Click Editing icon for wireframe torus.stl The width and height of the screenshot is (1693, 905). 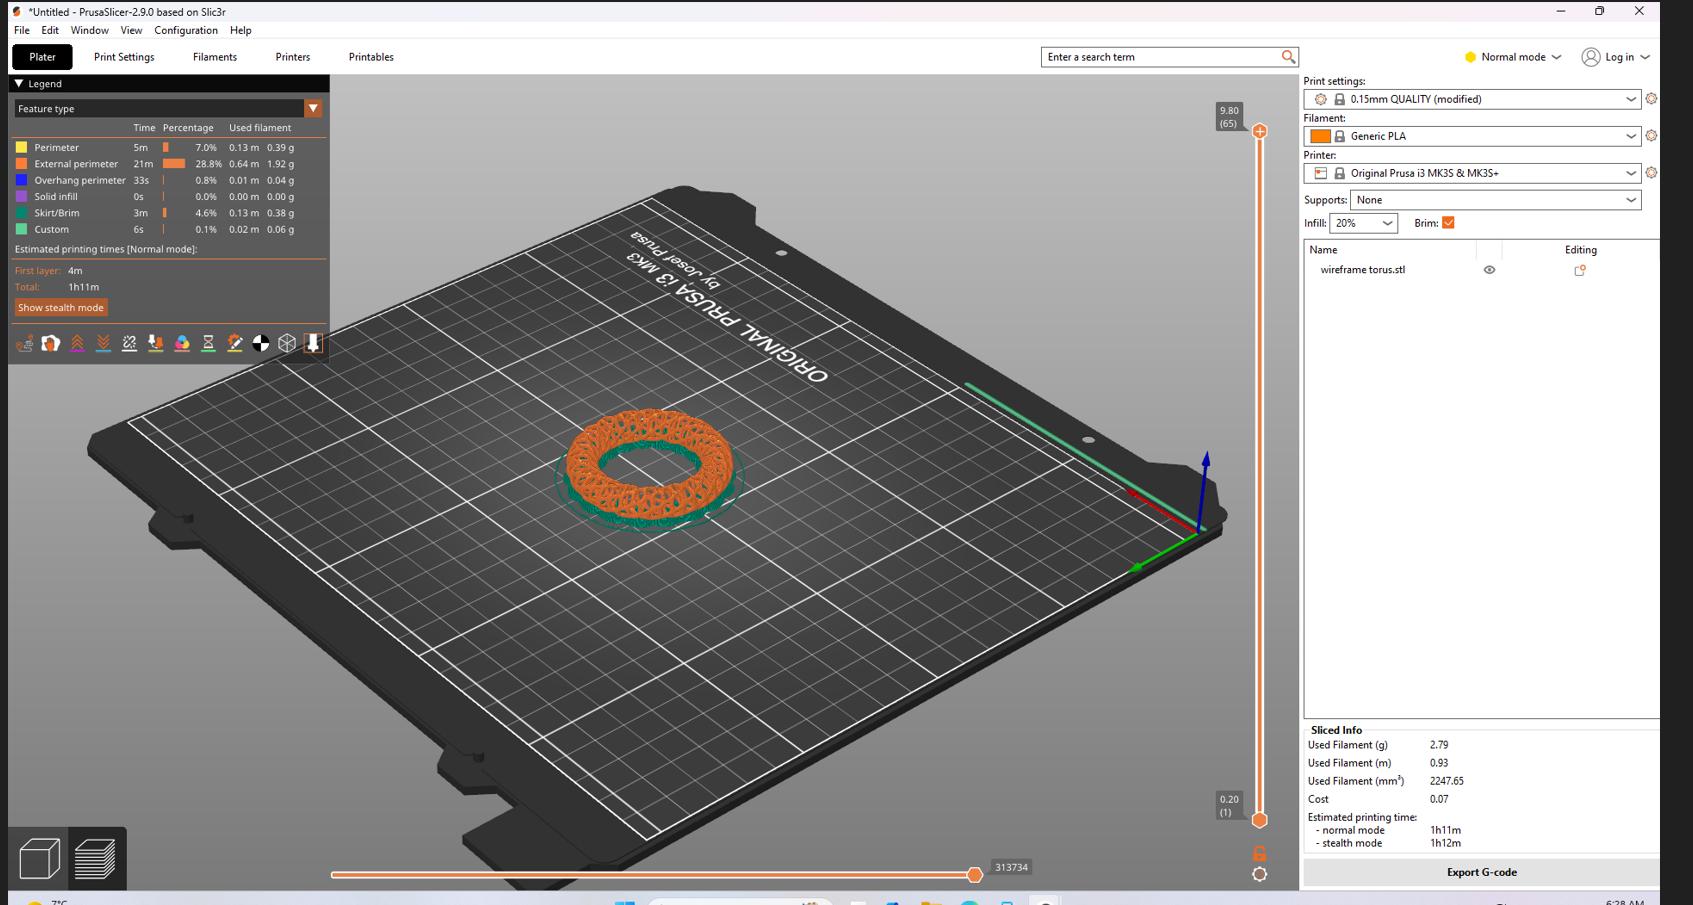pyautogui.click(x=1580, y=270)
